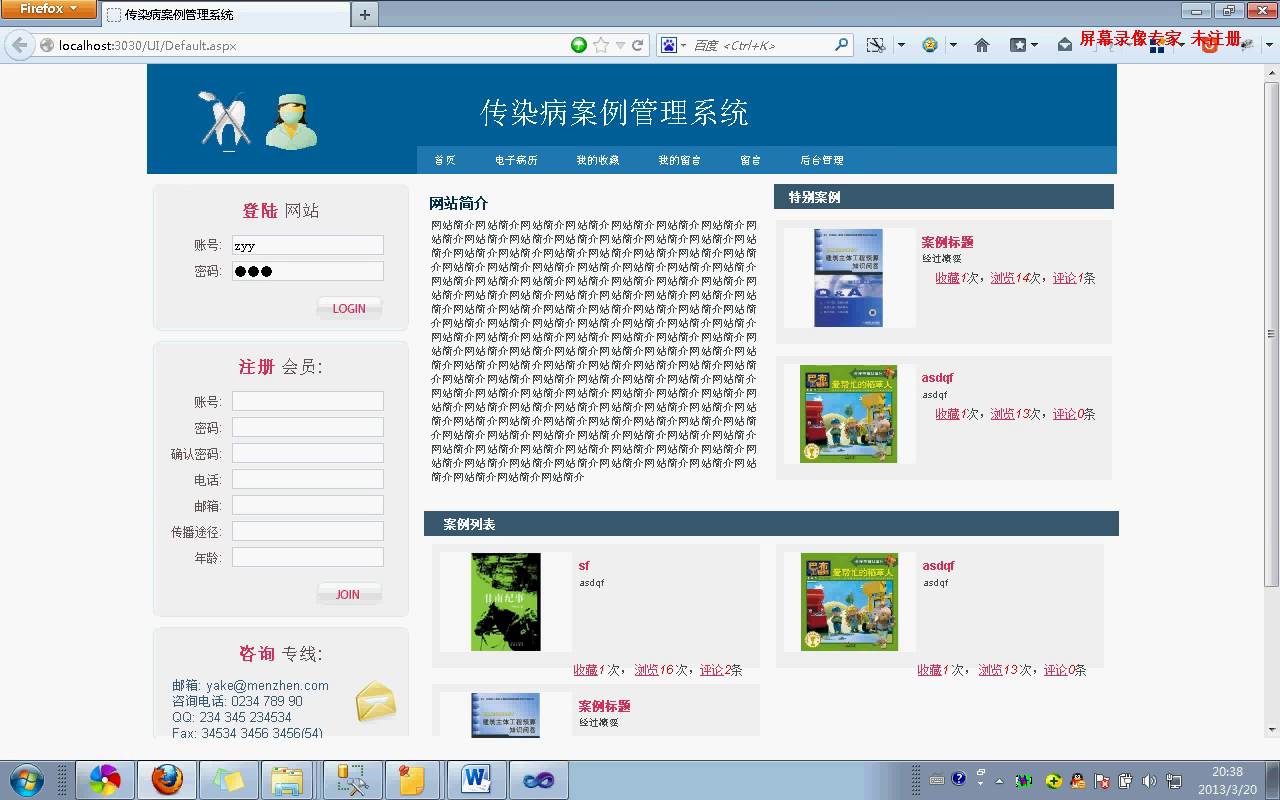Reload the page with refresh icon
The height and width of the screenshot is (800, 1280).
pos(637,45)
